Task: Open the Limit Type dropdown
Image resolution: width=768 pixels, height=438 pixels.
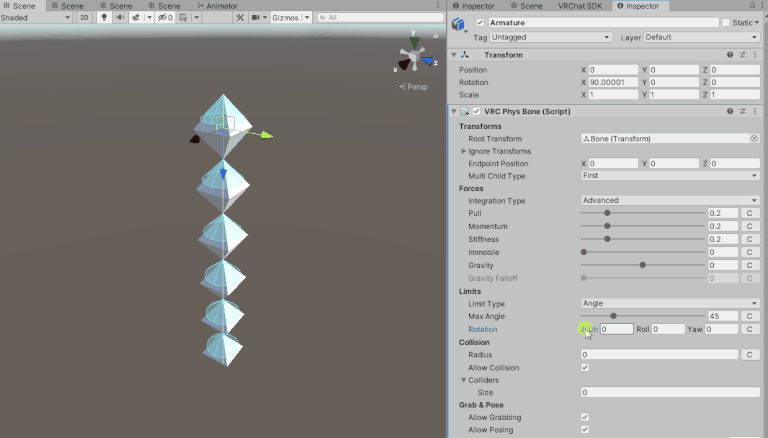Action: tap(669, 303)
